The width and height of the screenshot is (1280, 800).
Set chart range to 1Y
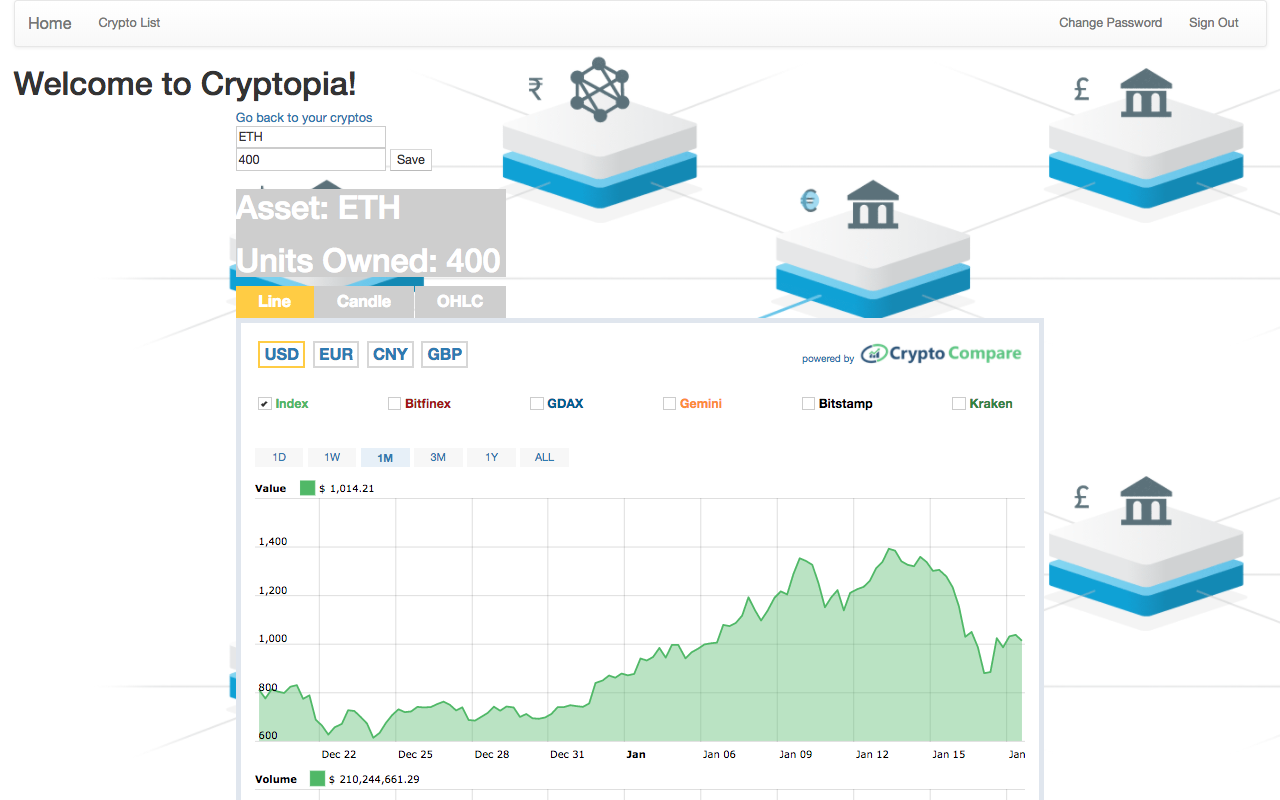point(491,457)
